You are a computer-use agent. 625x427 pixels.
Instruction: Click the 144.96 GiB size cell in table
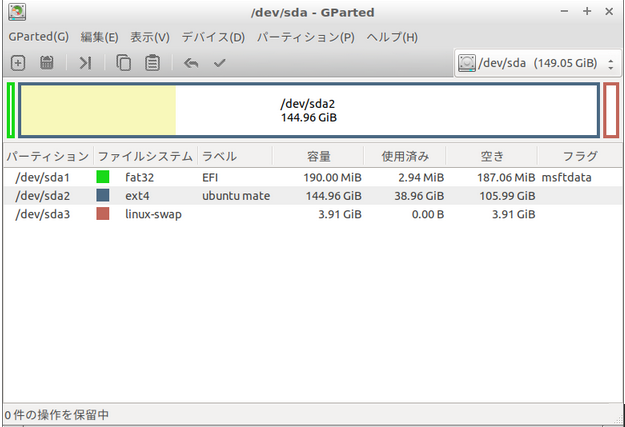334,196
